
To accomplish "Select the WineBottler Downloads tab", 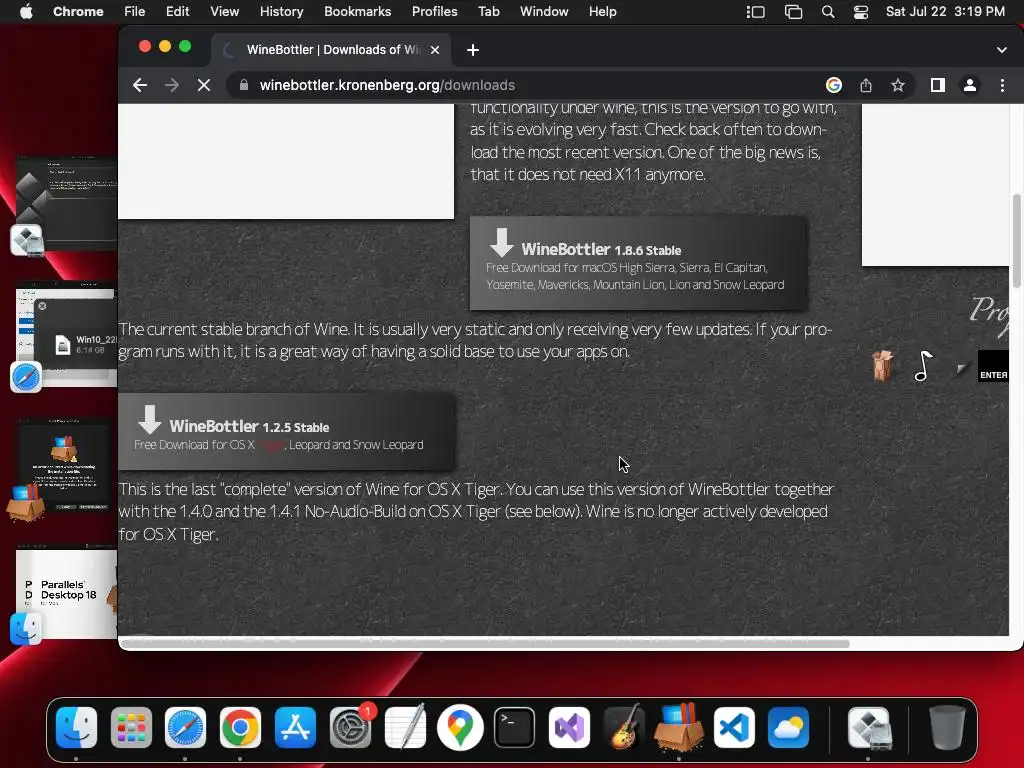I will [331, 50].
